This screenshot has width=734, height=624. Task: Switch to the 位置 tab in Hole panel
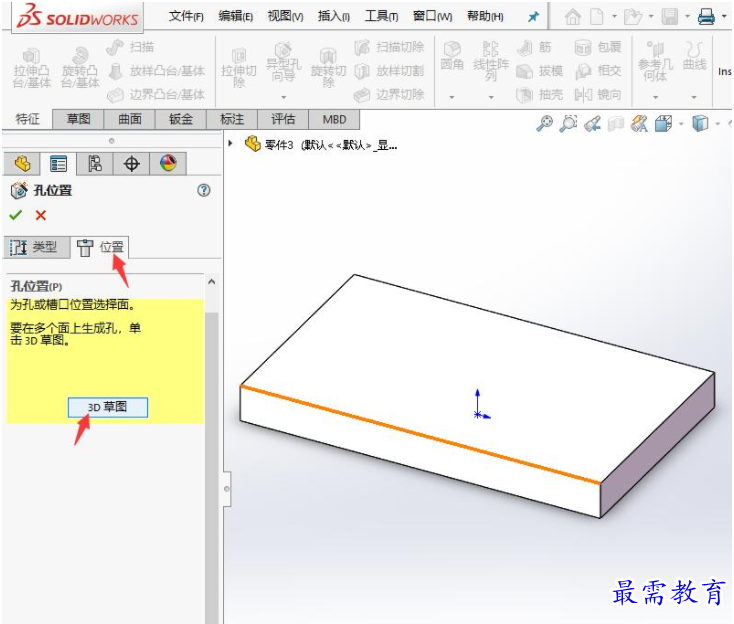pyautogui.click(x=99, y=248)
